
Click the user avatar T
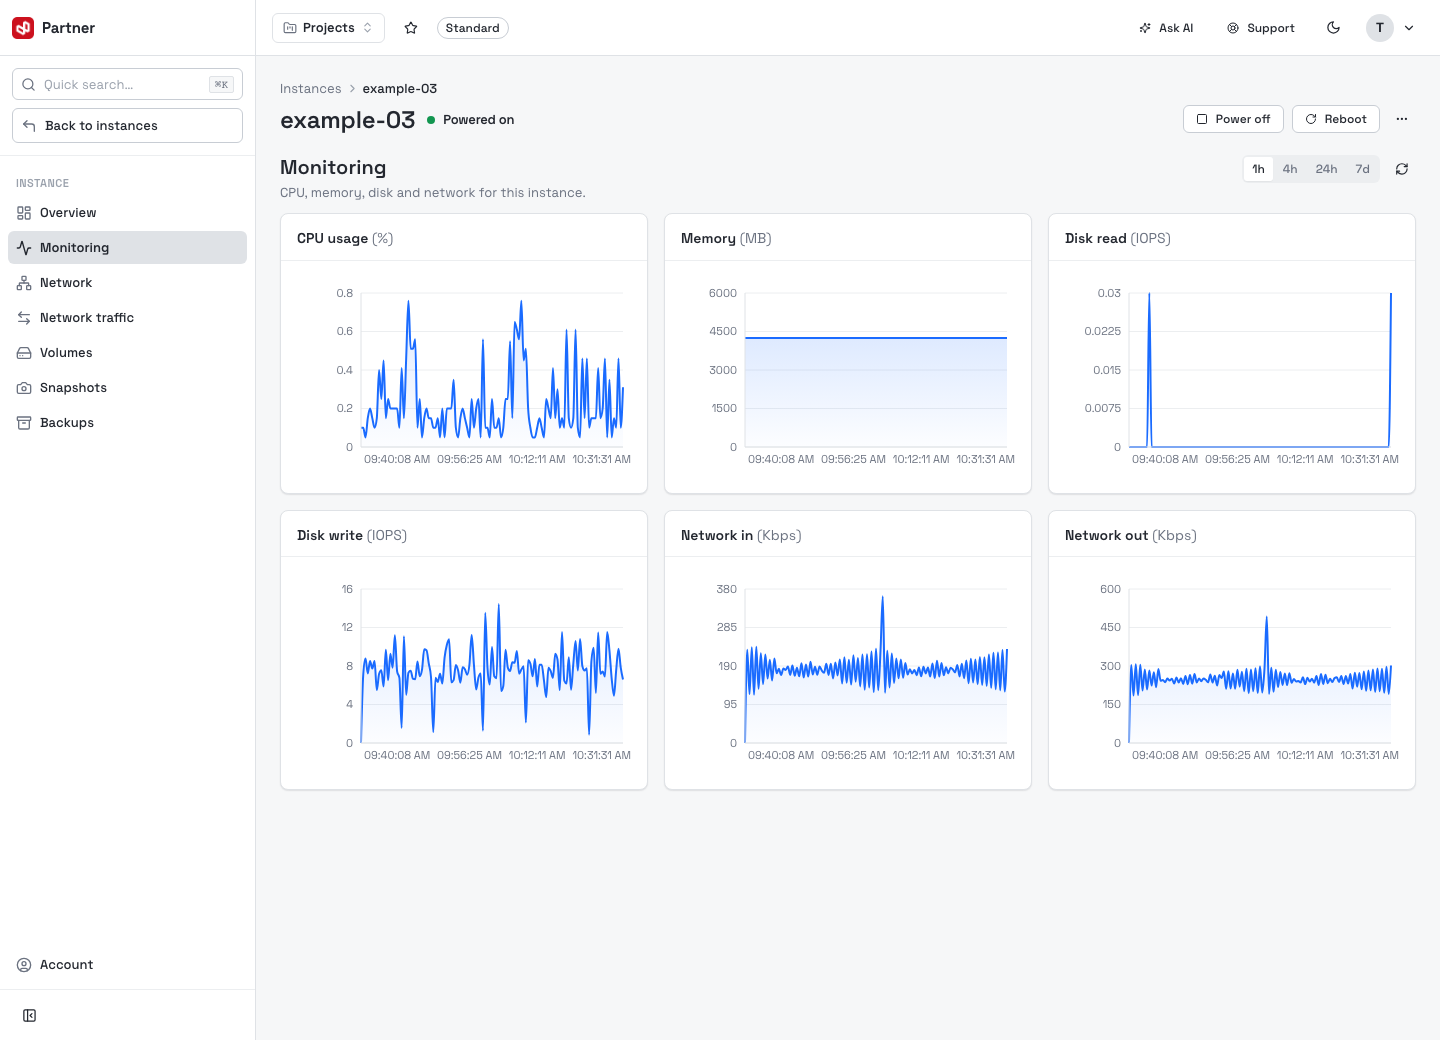(x=1380, y=28)
